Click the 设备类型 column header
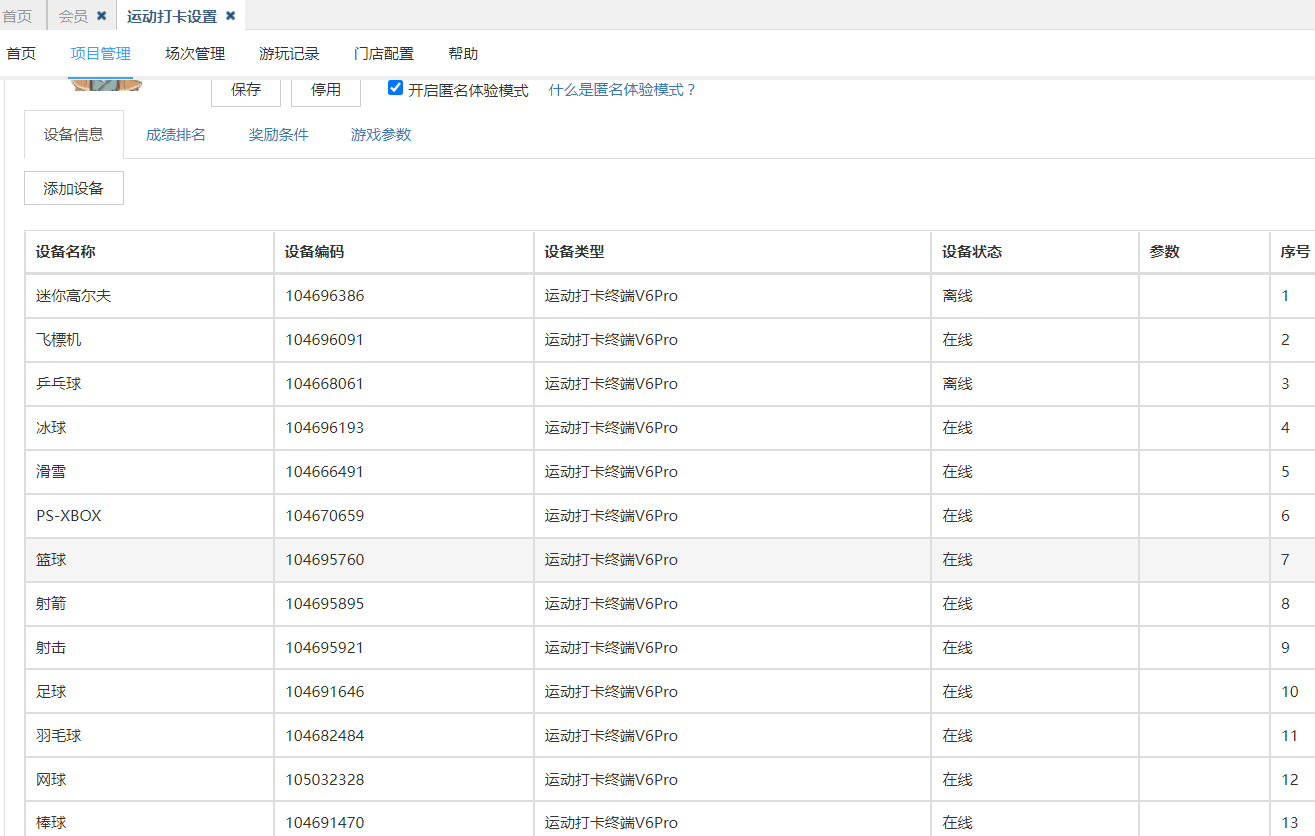The height and width of the screenshot is (836, 1315). pyautogui.click(x=733, y=252)
